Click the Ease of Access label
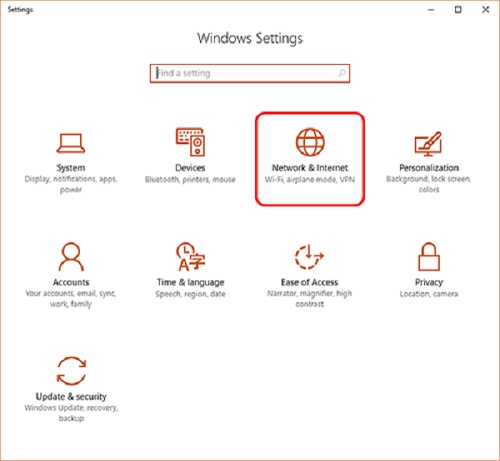Image resolution: width=500 pixels, height=461 pixels. tap(310, 282)
